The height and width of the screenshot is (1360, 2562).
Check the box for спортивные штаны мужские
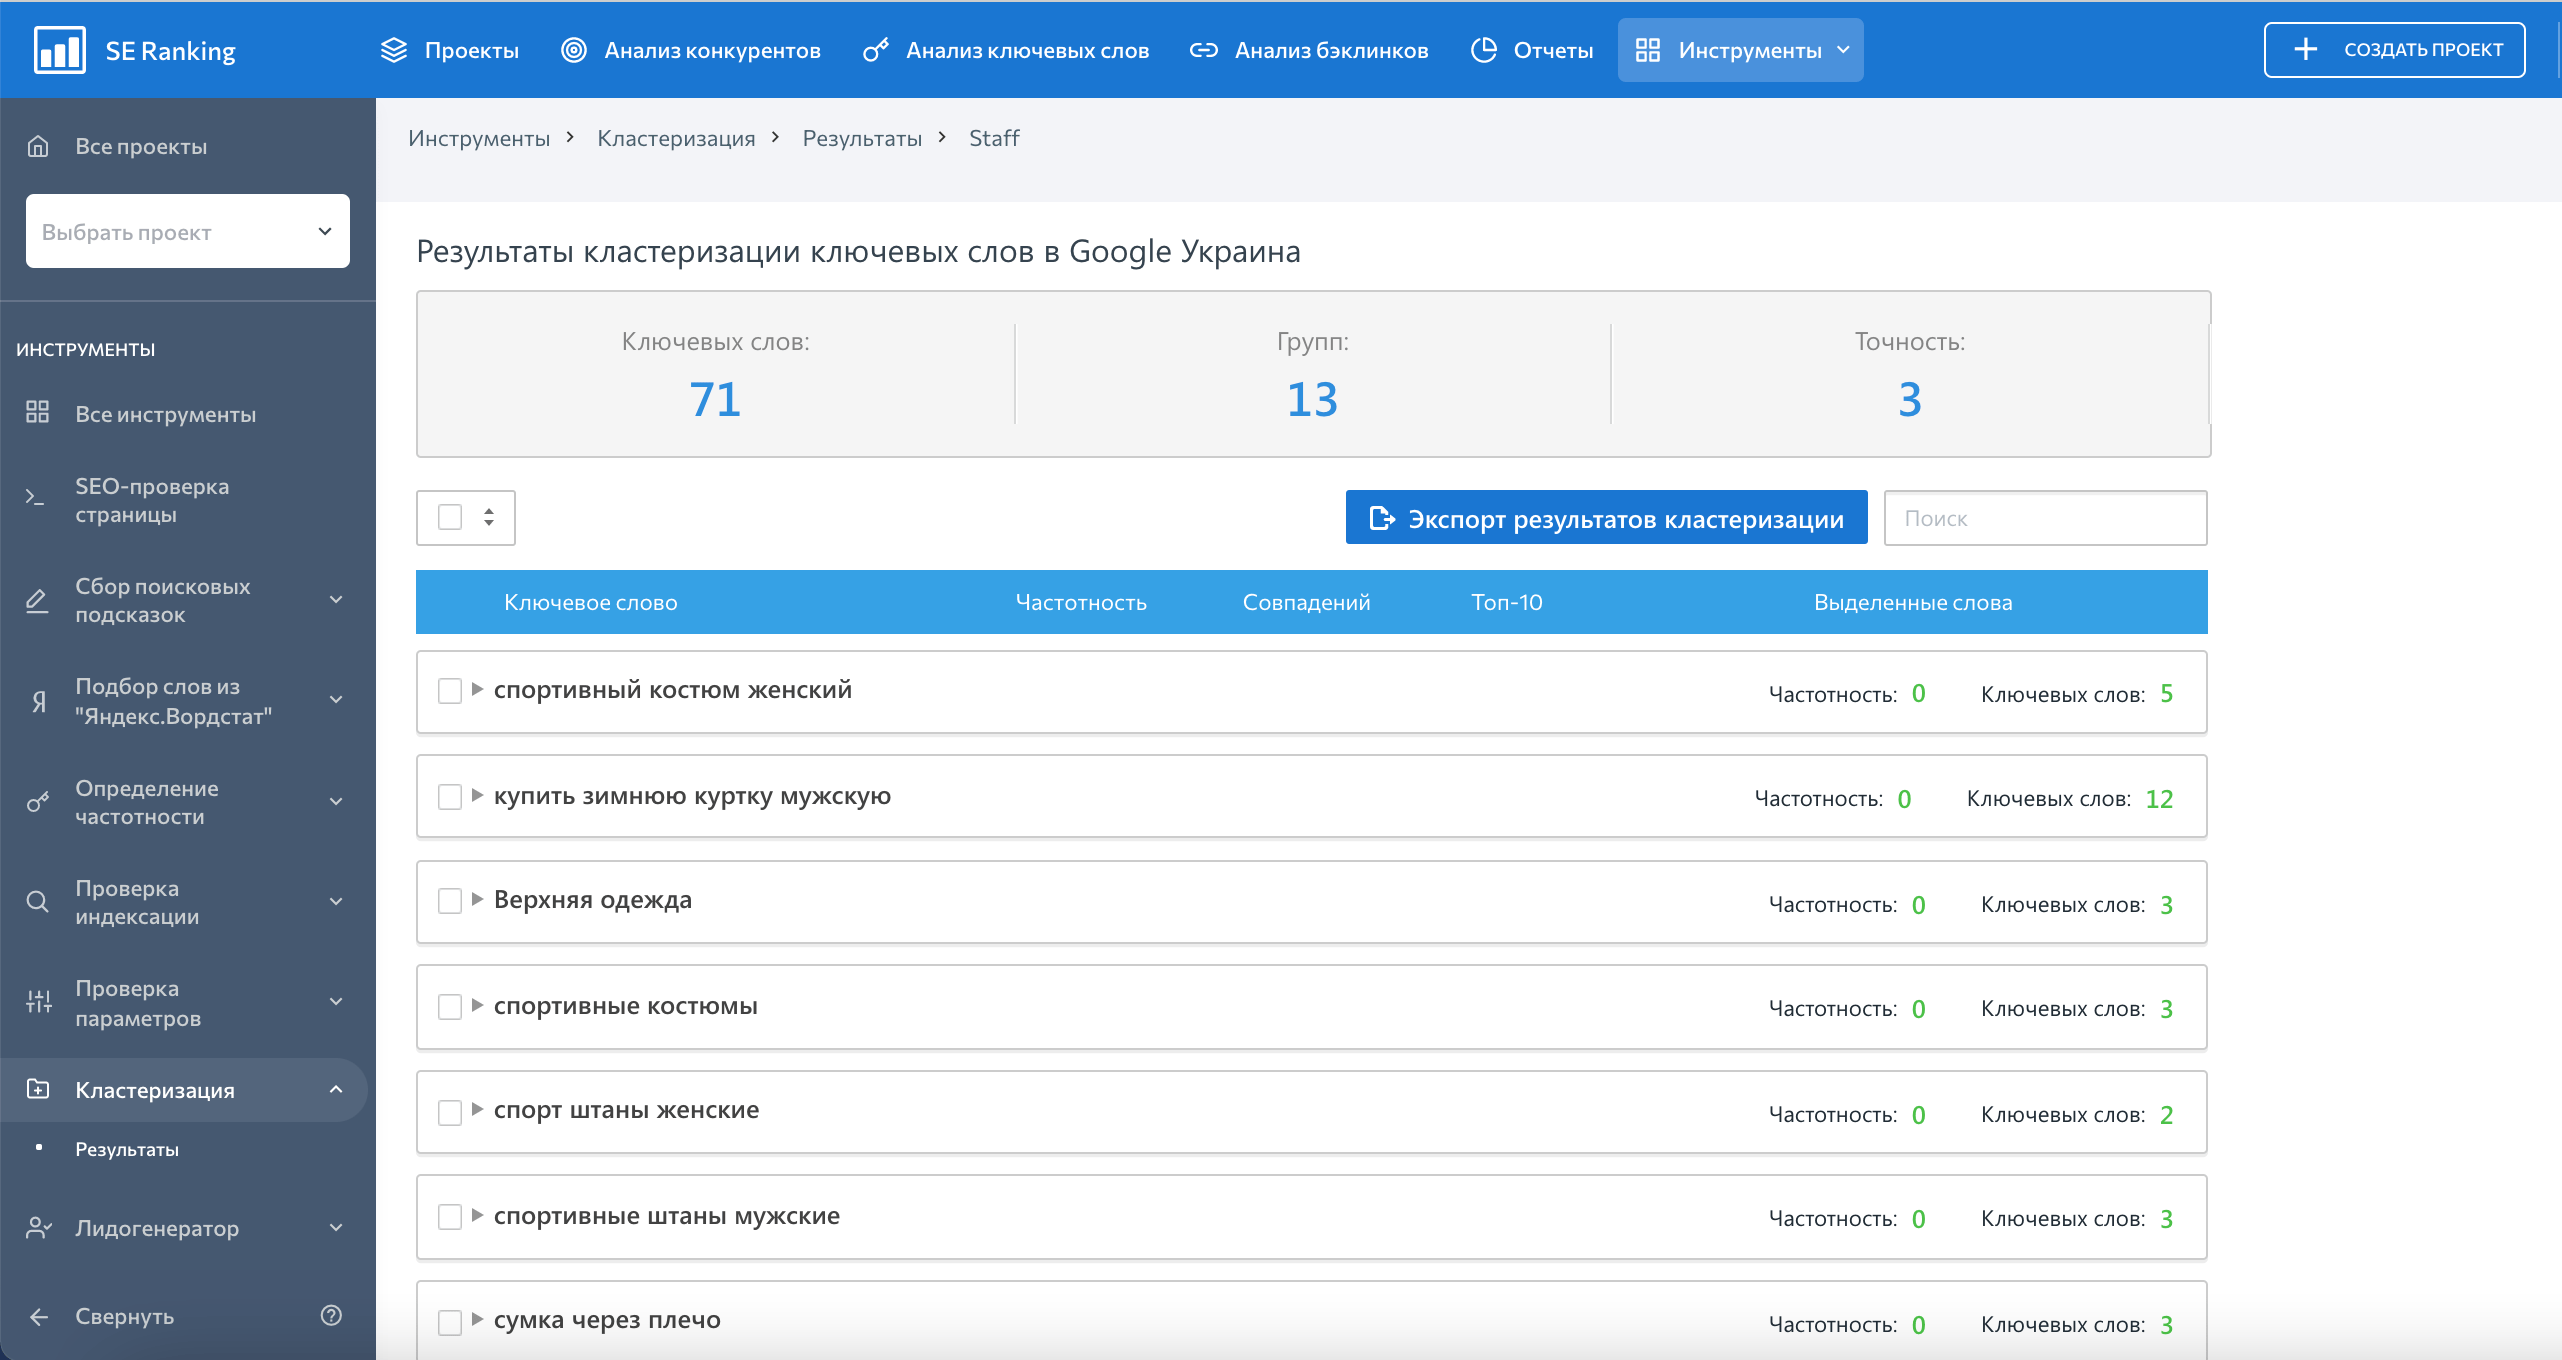click(x=450, y=1217)
